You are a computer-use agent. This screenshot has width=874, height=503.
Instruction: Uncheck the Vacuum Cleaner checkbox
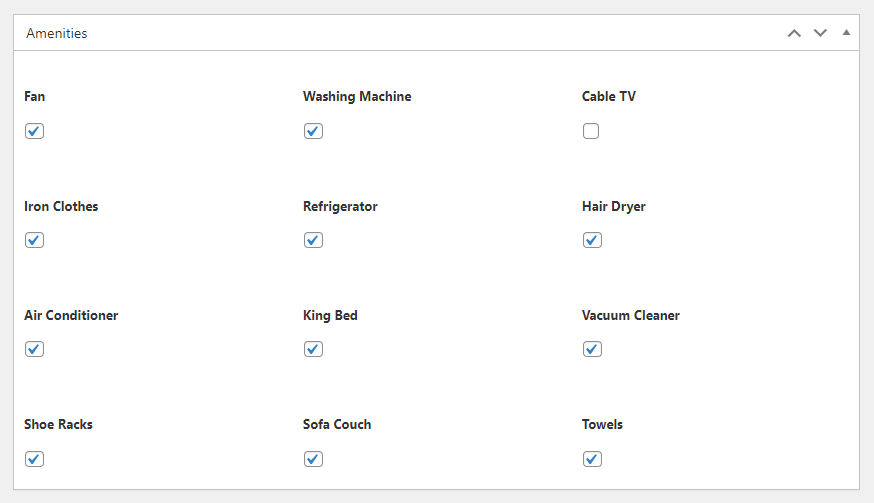[592, 349]
